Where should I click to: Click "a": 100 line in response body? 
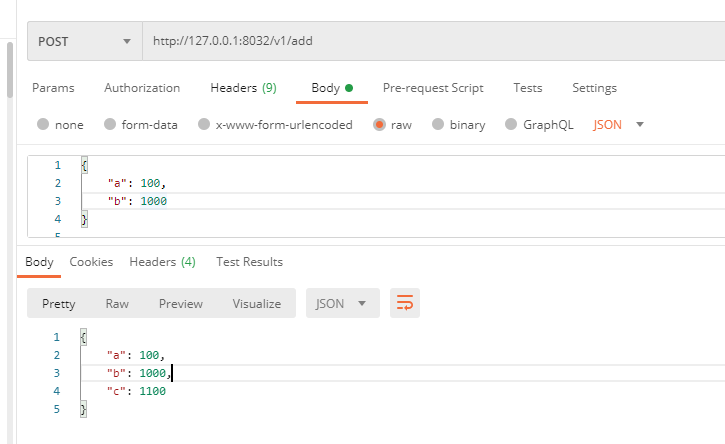coord(136,355)
